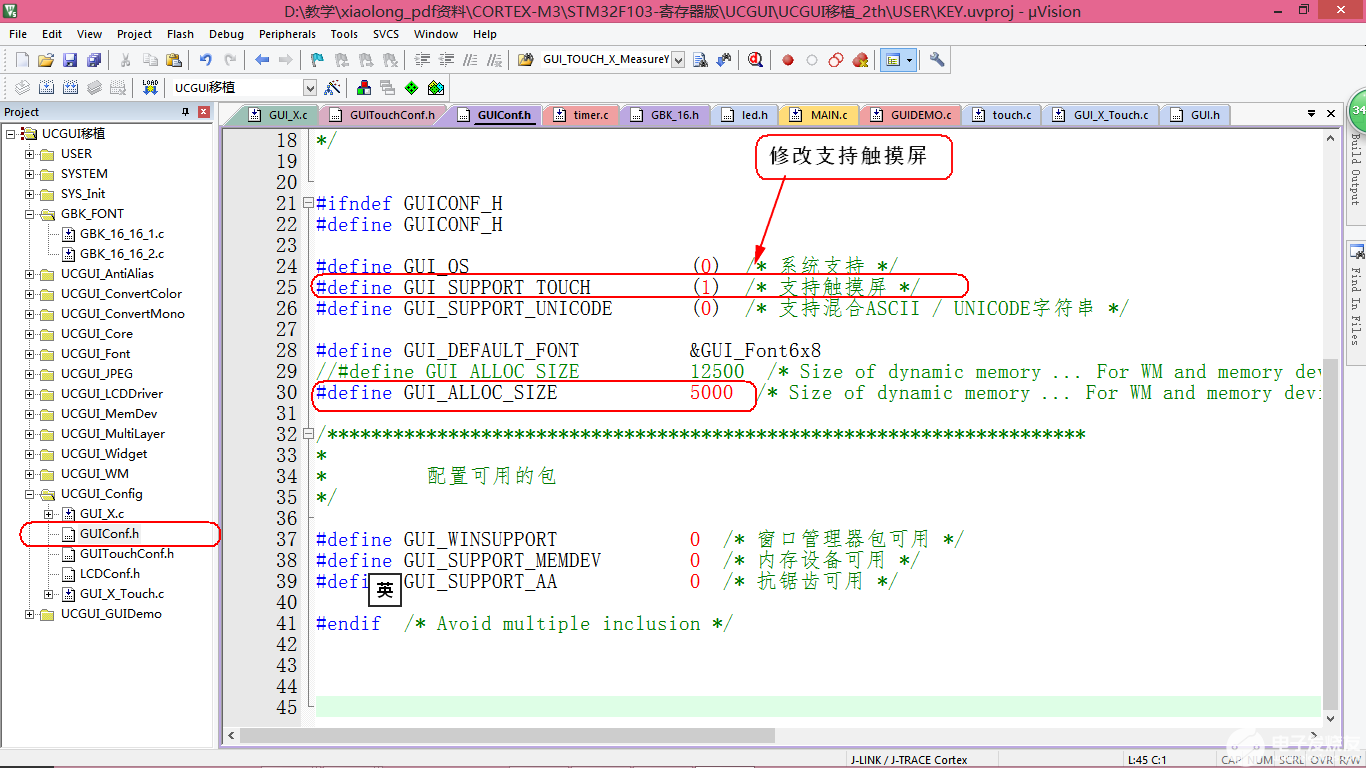Click the Save All icon

[x=94, y=60]
